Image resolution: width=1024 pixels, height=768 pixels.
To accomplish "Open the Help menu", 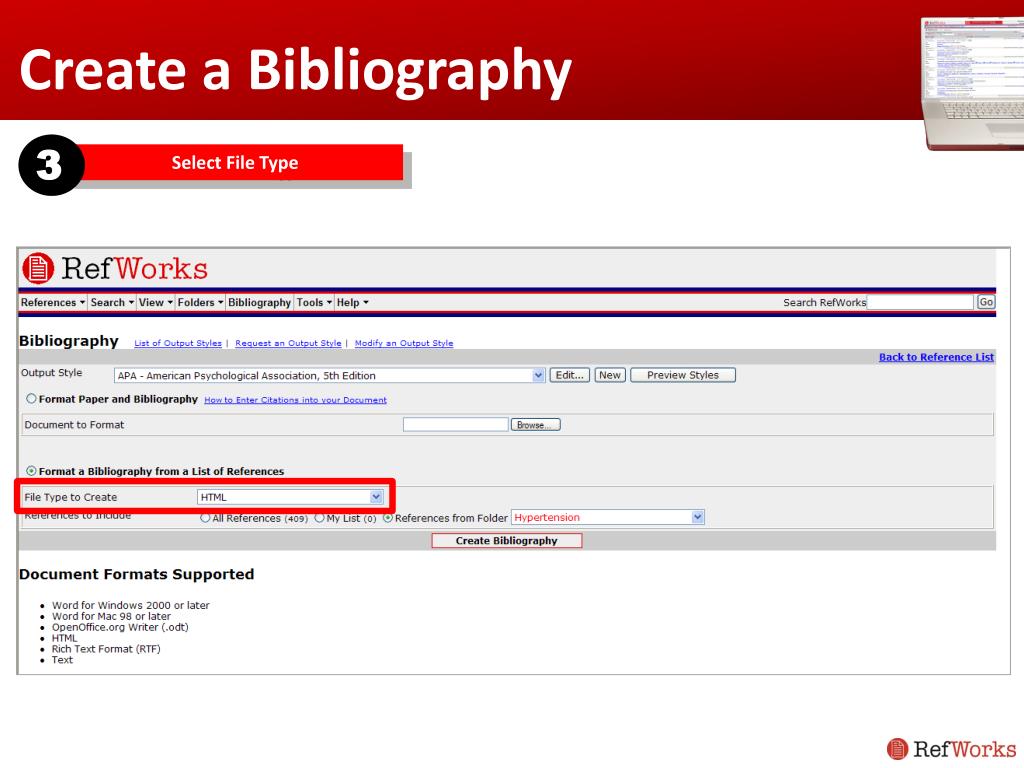I will [353, 302].
